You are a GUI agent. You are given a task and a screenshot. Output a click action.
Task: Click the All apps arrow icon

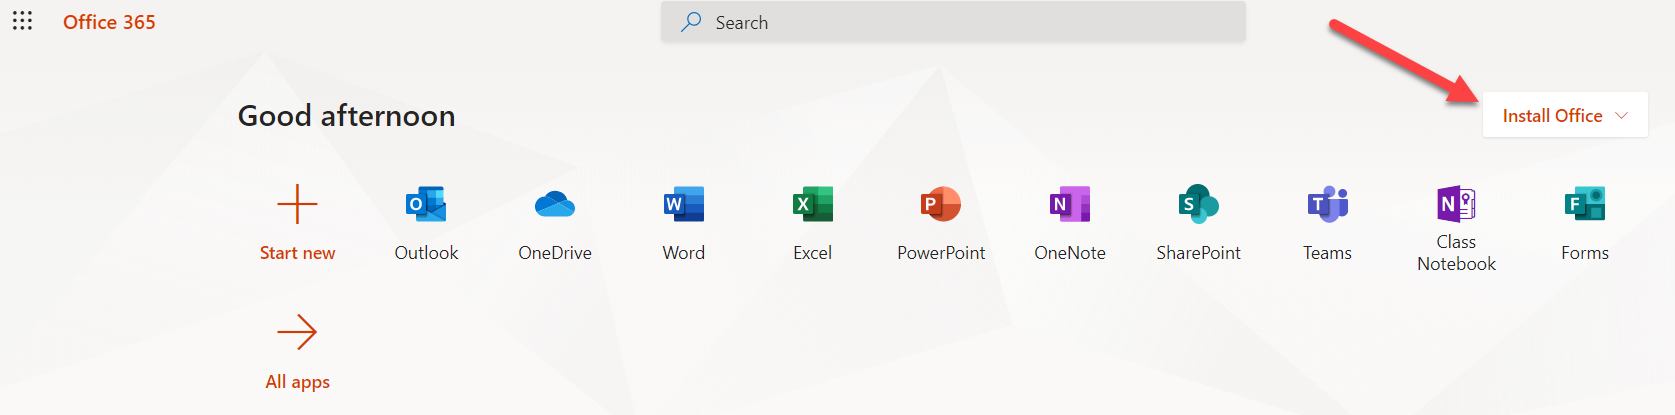297,332
